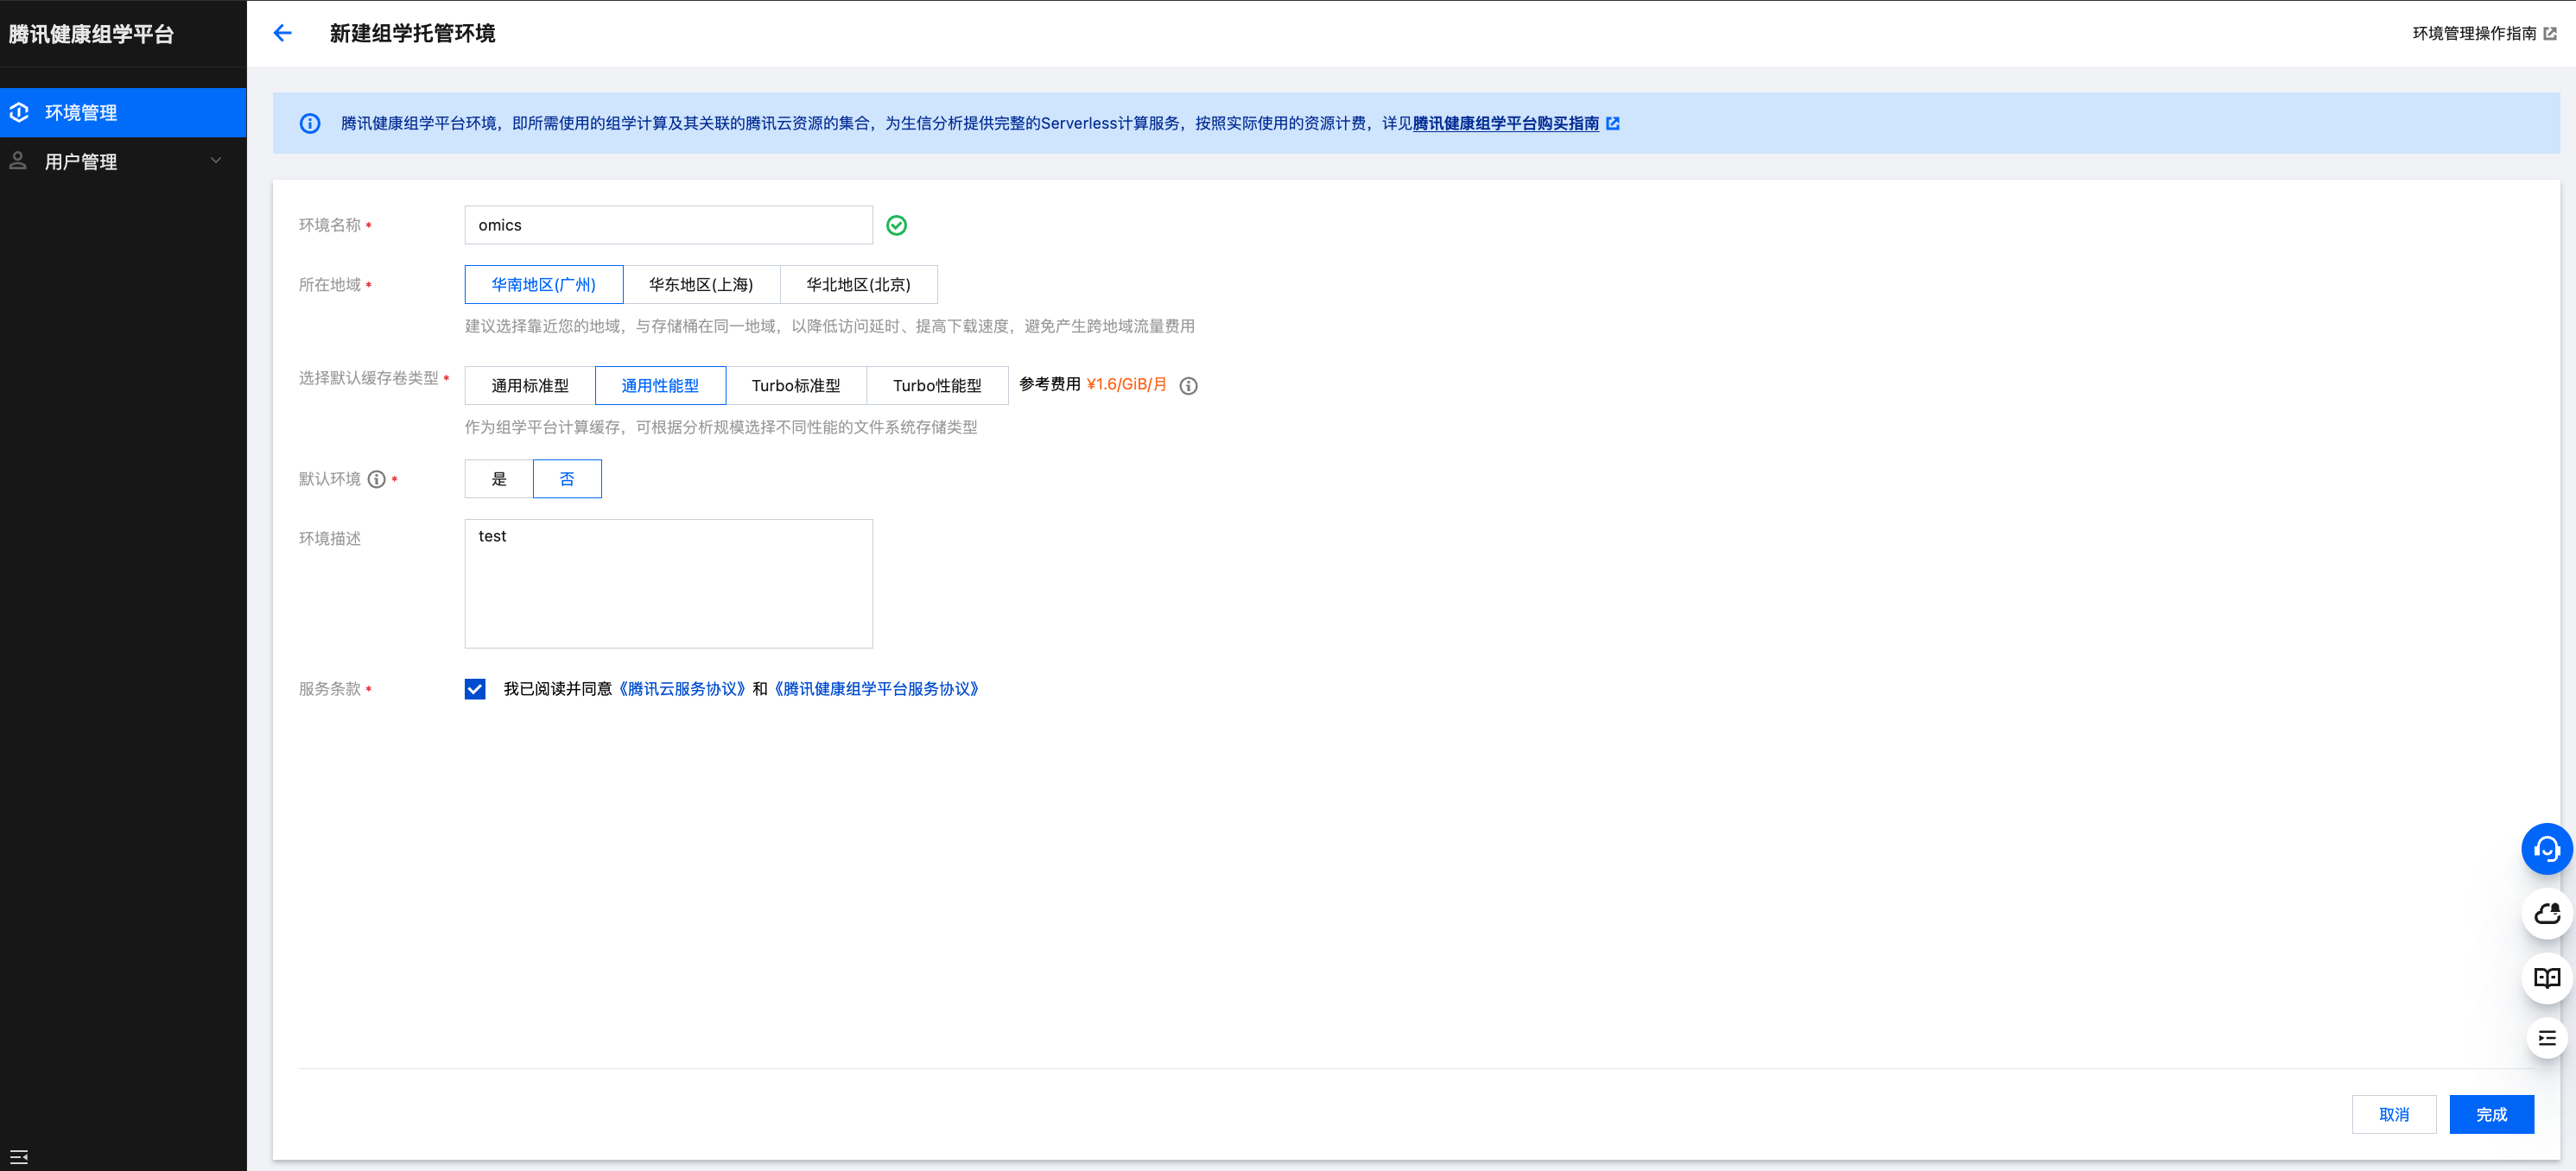This screenshot has height=1171, width=2576.
Task: Select 华东地区(上海) region option
Action: point(700,285)
